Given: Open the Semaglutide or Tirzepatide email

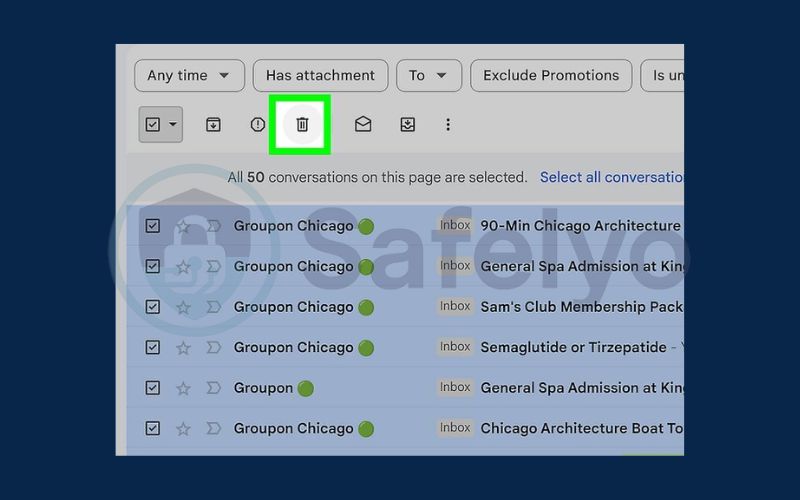Looking at the screenshot, I should coord(573,347).
